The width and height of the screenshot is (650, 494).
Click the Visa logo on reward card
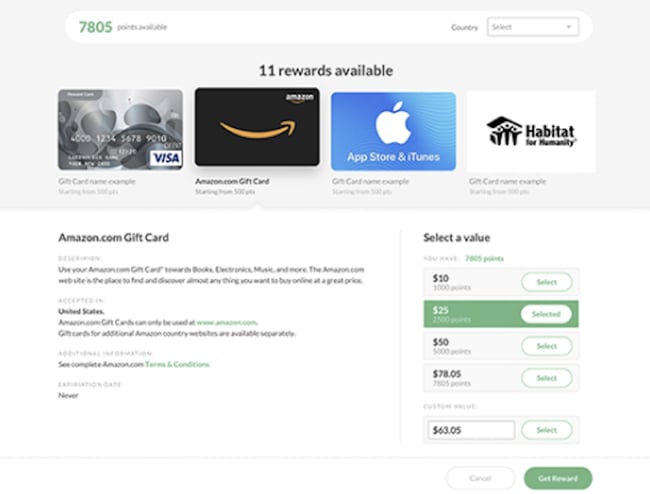[166, 158]
